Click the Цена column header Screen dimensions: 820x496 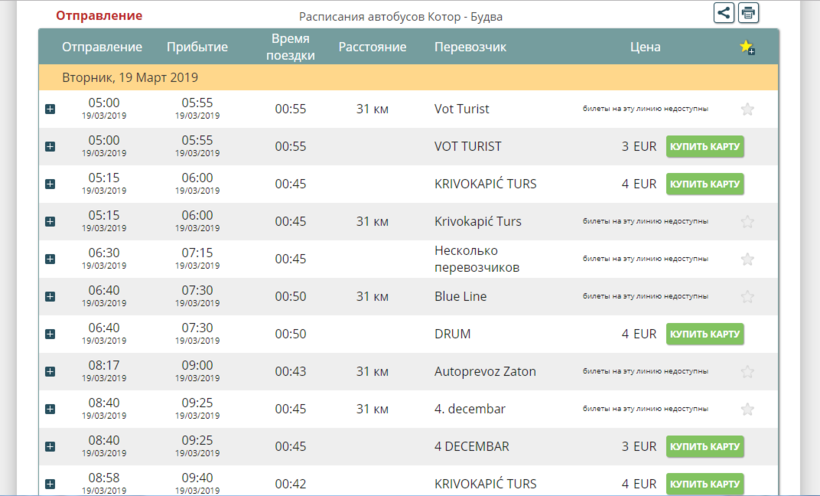click(x=645, y=47)
